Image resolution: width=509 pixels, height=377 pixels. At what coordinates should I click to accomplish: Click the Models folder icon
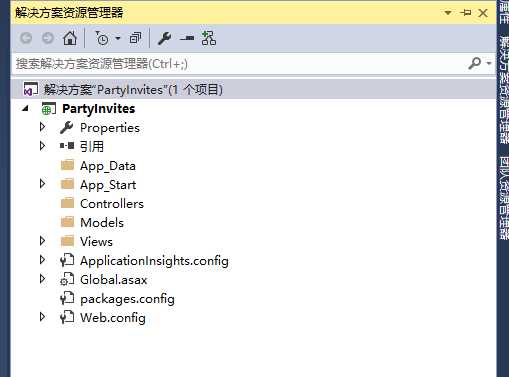(67, 222)
